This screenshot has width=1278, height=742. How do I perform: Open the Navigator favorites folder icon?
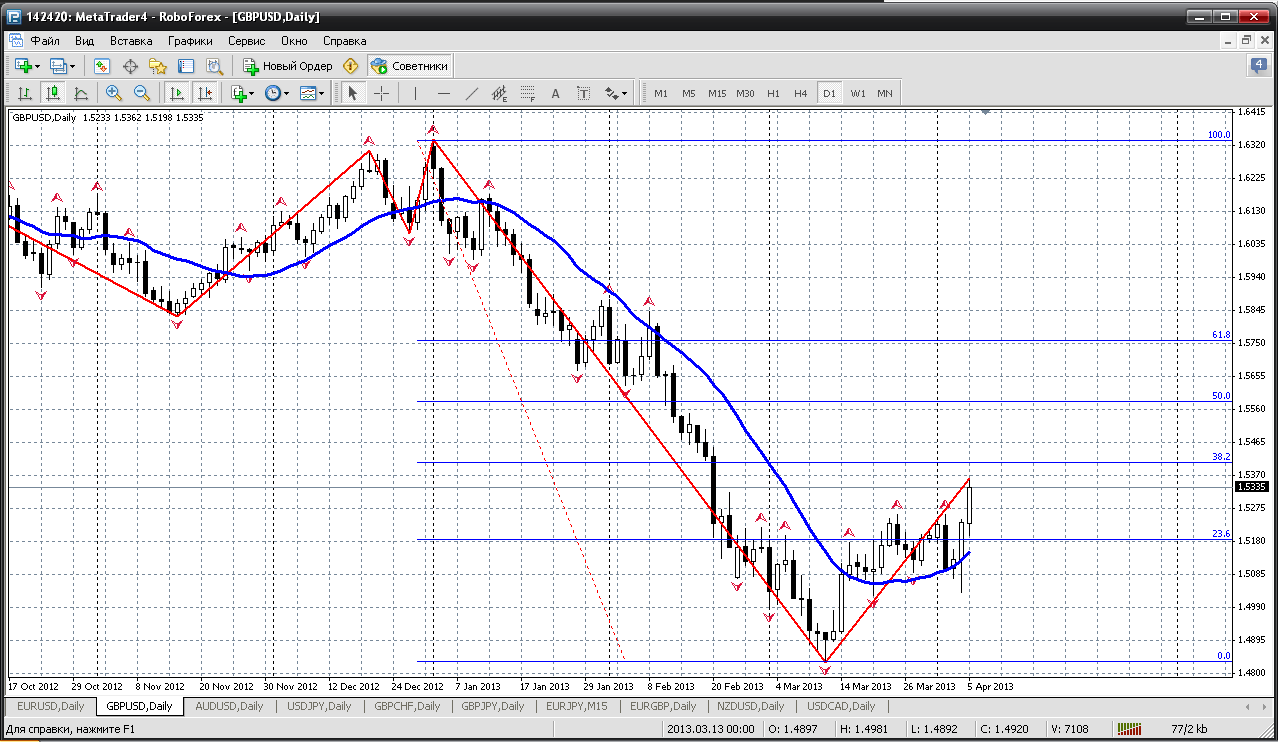[x=158, y=66]
